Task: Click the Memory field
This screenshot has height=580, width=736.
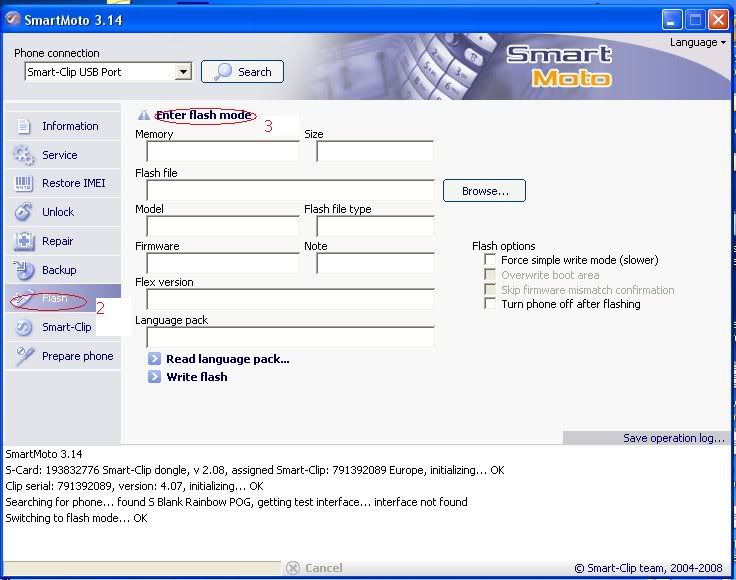Action: [x=223, y=151]
